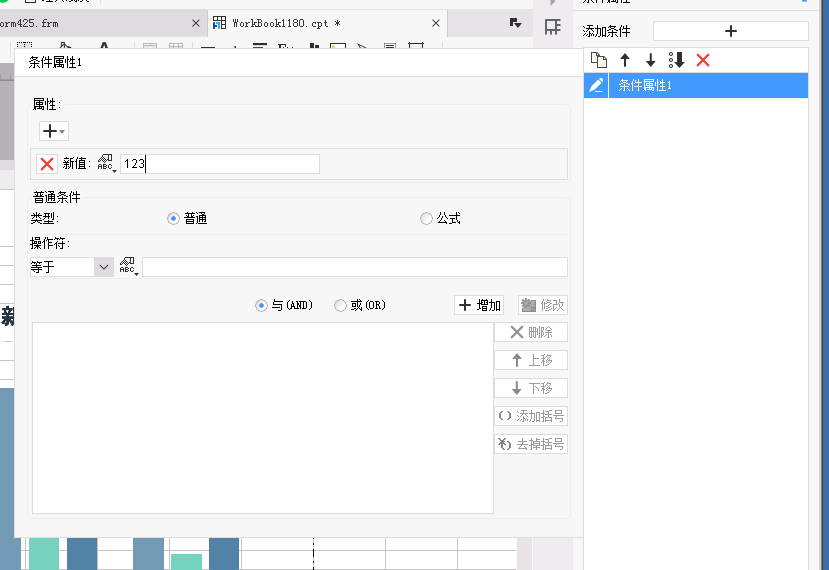Click the cell properties panel icon
This screenshot has width=829, height=570.
pyautogui.click(x=552, y=28)
